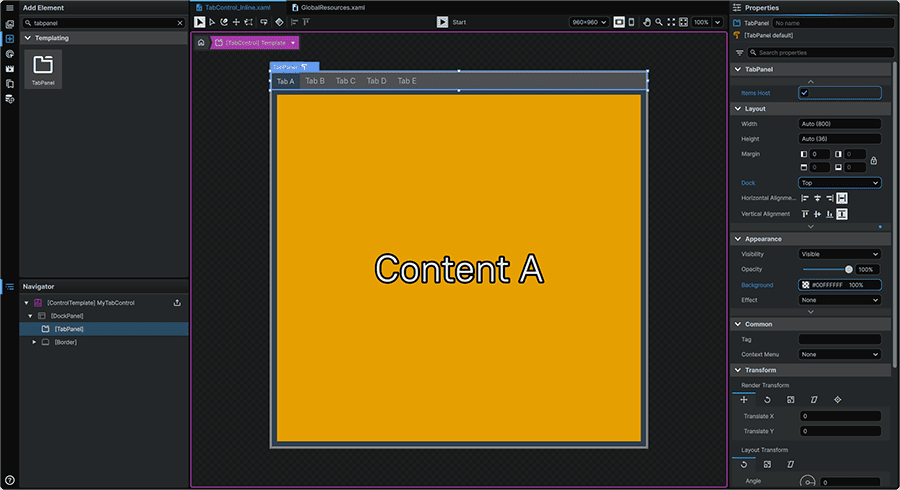Select Tab C in the design canvas
Screen dimensions: 900x490
coord(346,81)
